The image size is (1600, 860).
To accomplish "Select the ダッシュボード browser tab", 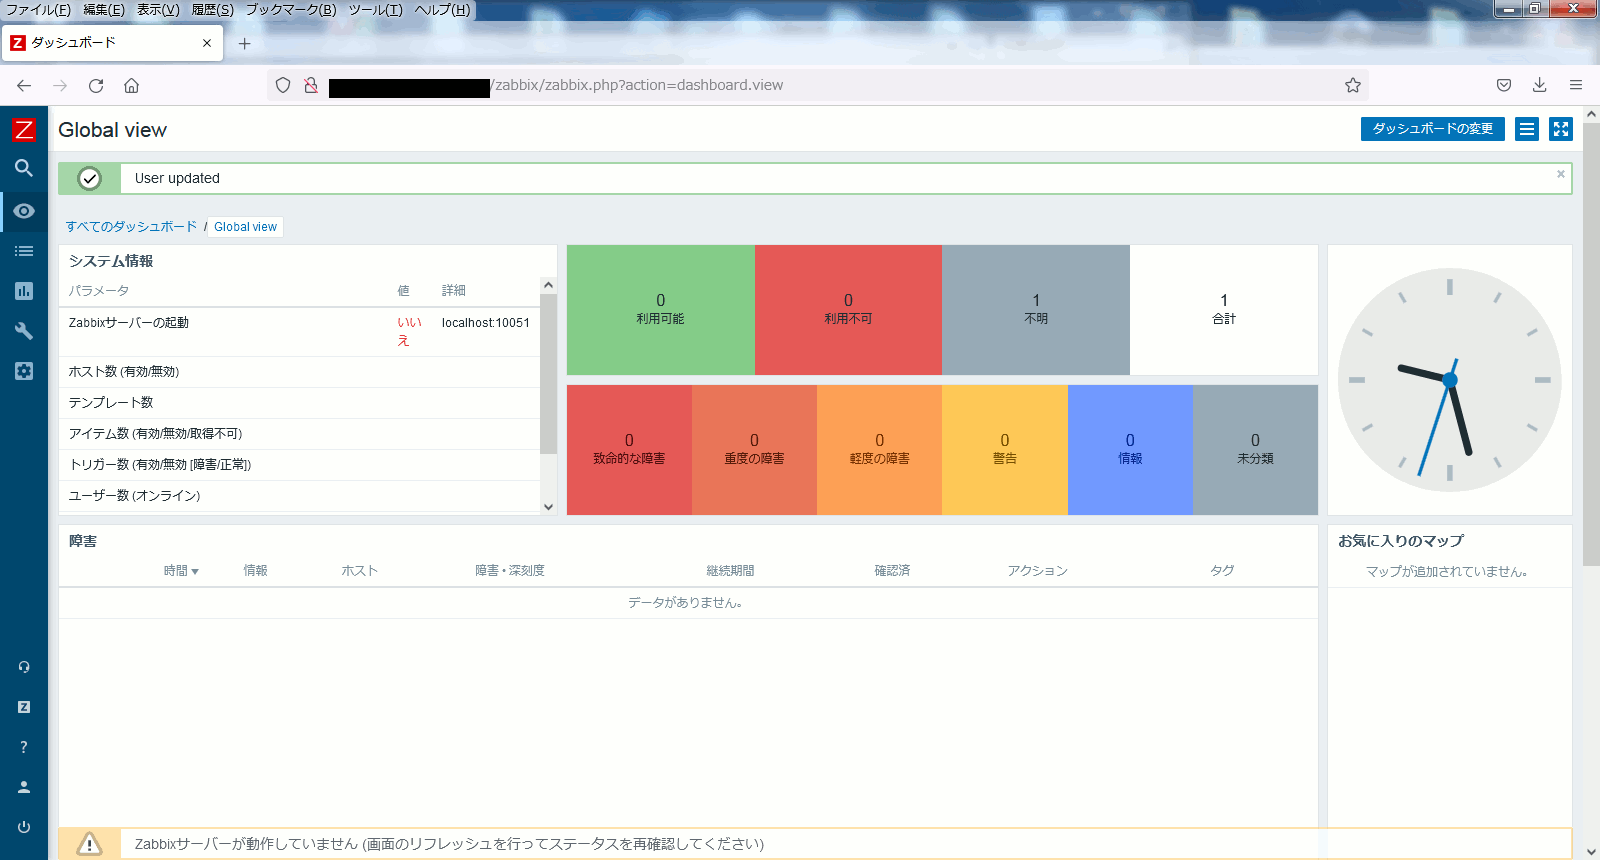I will tap(112, 43).
